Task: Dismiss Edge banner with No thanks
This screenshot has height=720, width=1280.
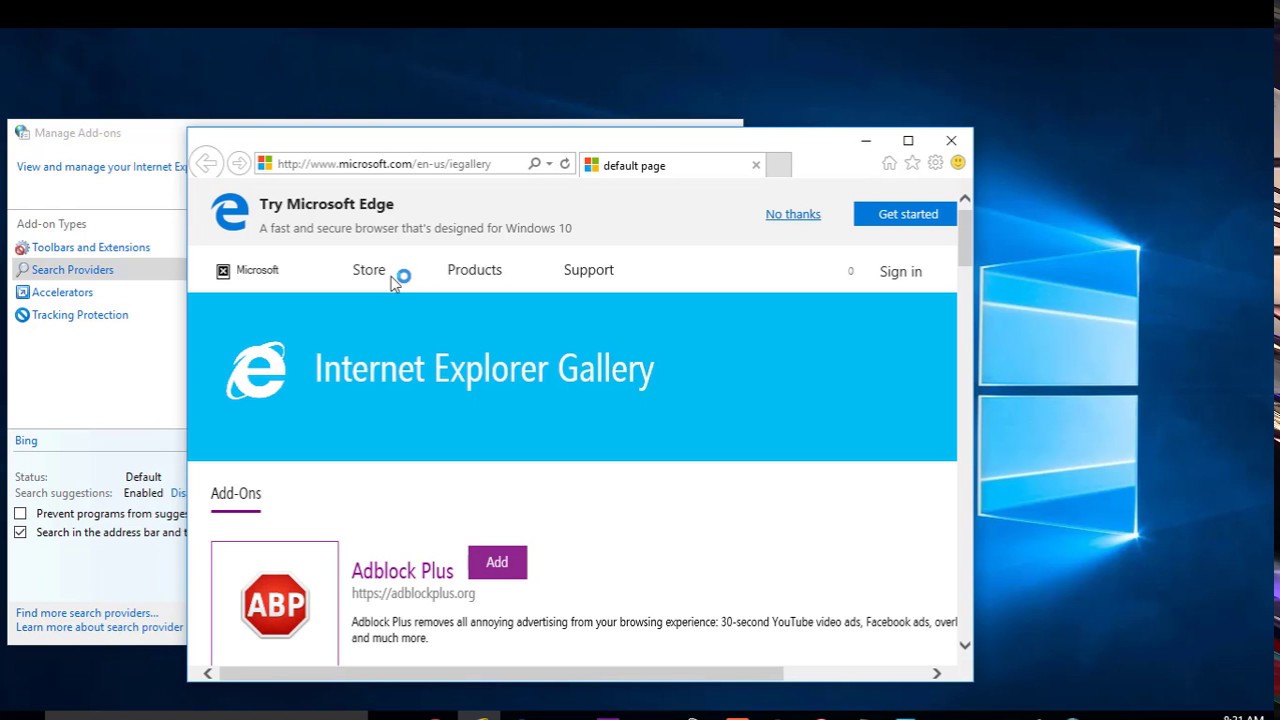Action: pos(793,214)
